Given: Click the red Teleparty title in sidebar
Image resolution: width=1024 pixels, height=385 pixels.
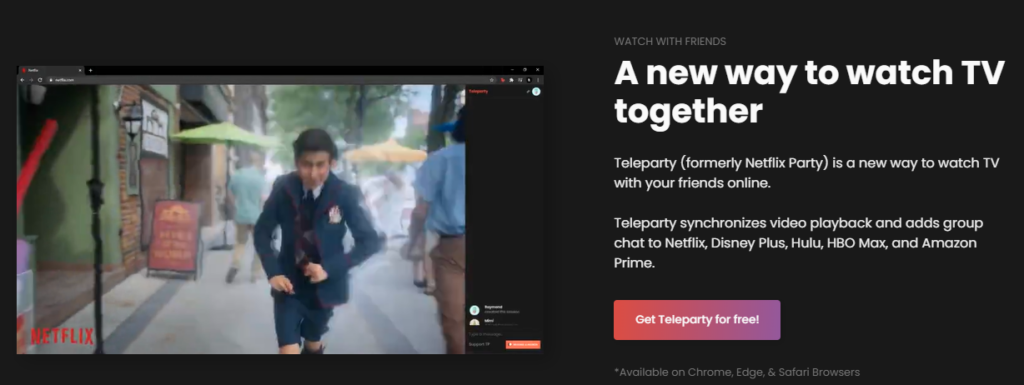Looking at the screenshot, I should (478, 91).
